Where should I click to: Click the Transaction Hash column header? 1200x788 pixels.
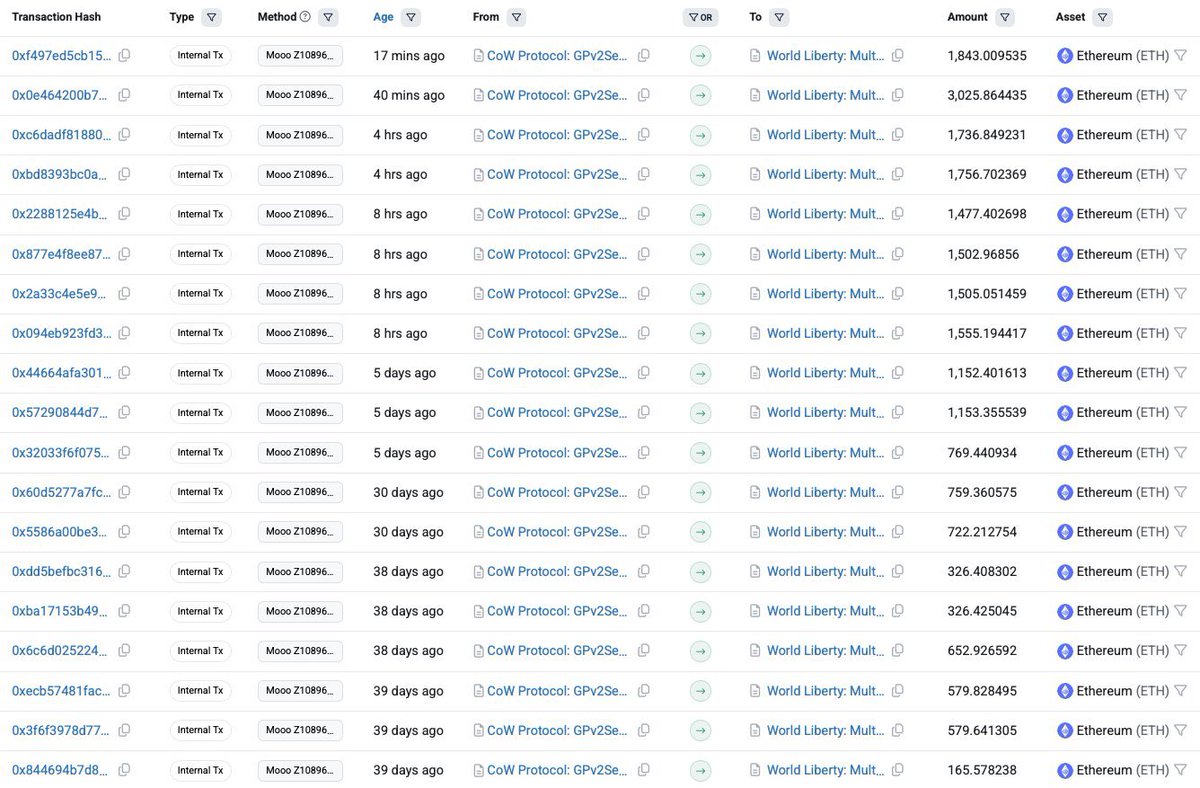56,17
